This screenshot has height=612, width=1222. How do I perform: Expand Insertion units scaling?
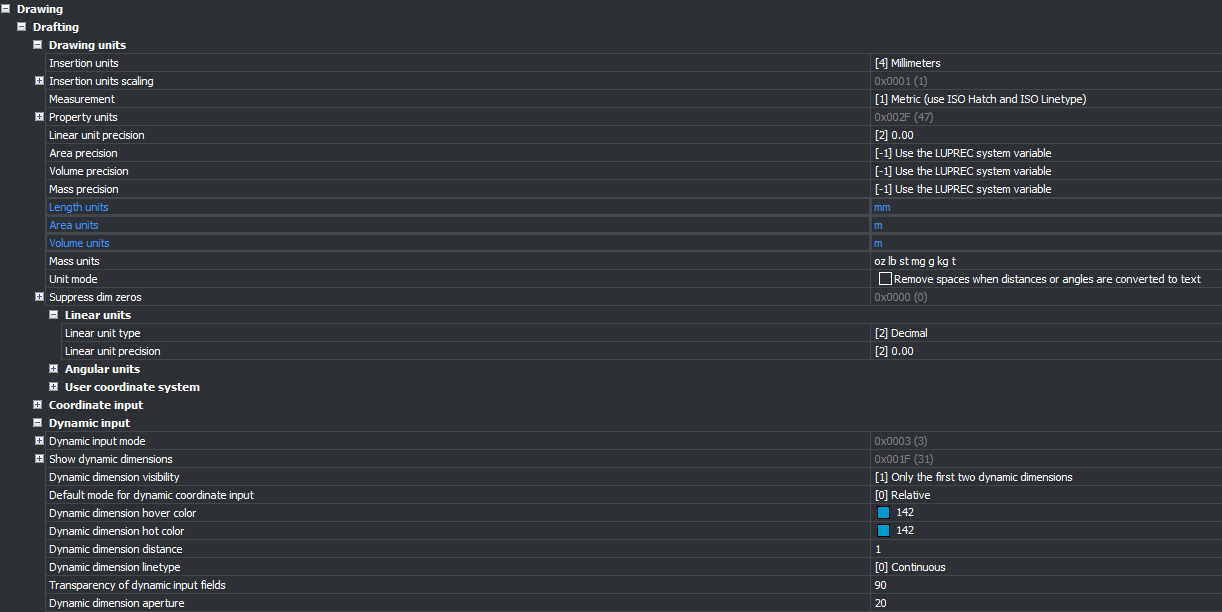coord(39,81)
